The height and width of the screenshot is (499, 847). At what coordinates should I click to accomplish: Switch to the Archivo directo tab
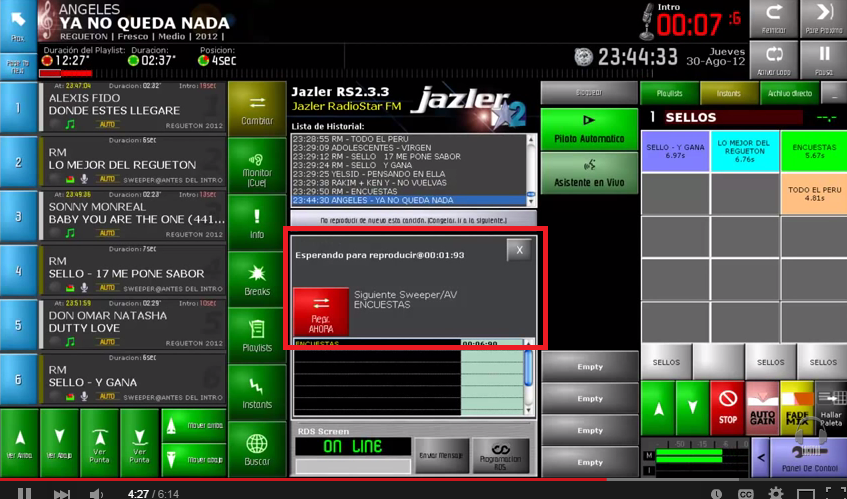(789, 93)
